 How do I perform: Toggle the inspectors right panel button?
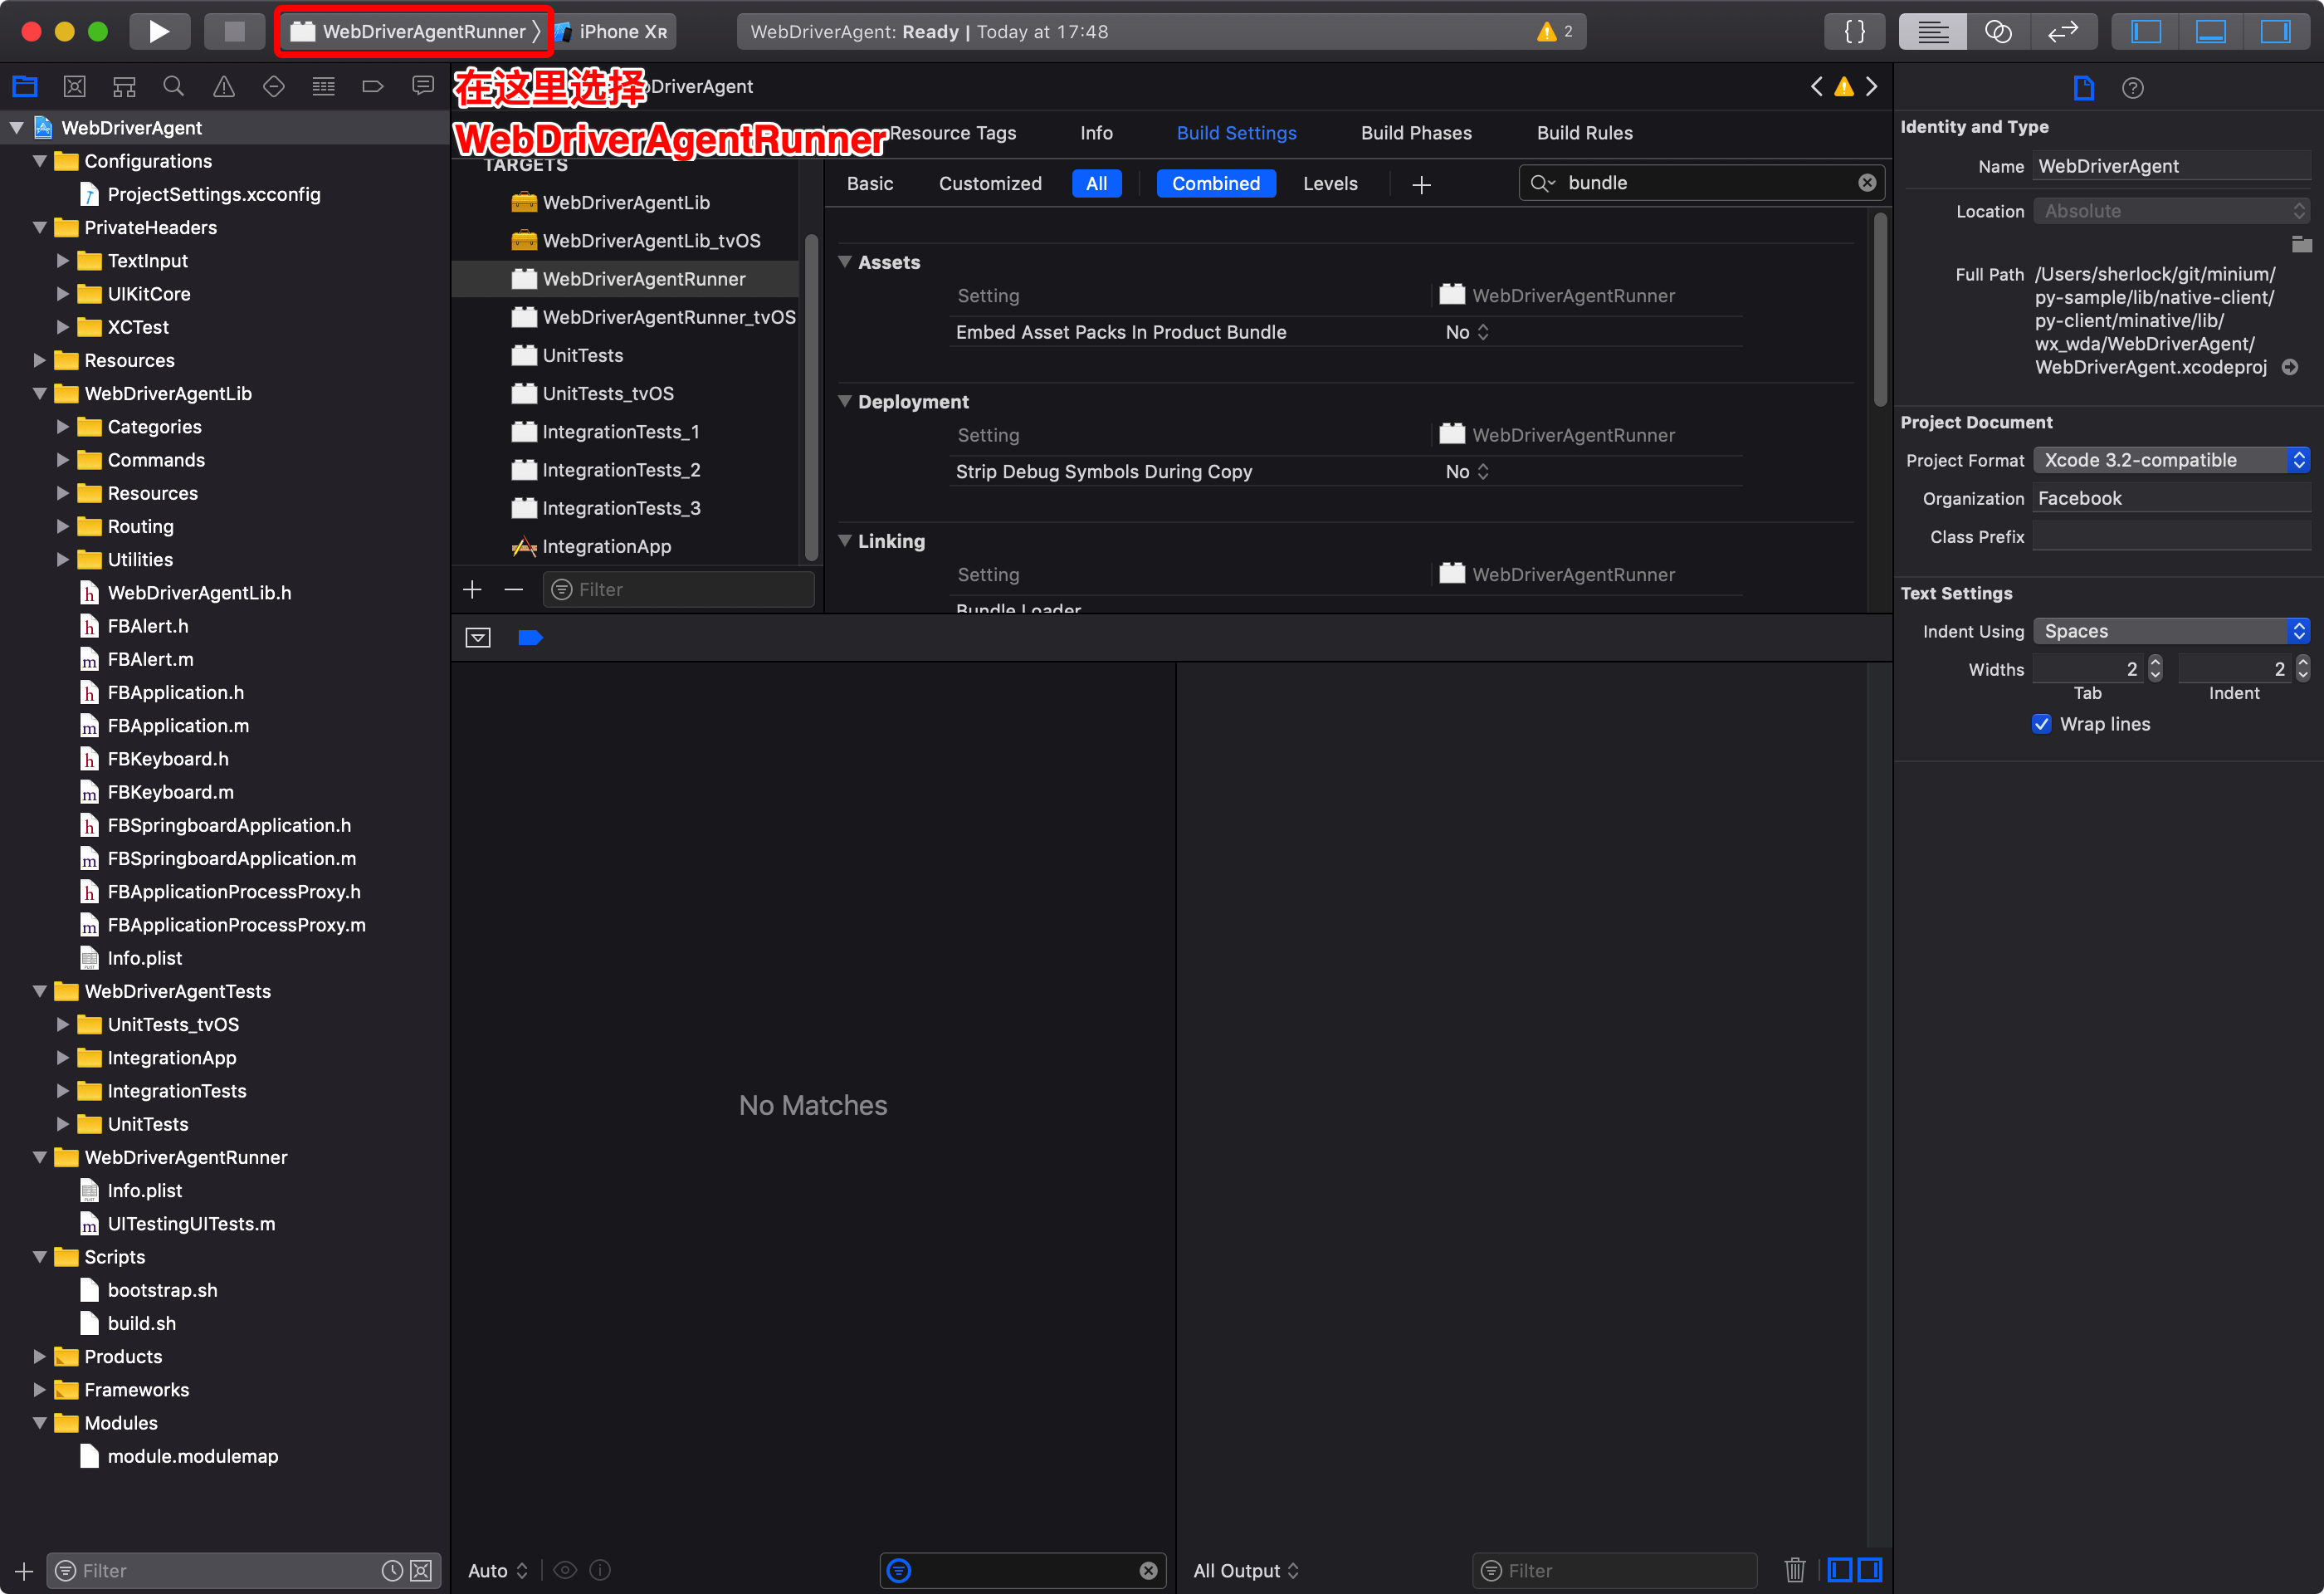(2275, 31)
